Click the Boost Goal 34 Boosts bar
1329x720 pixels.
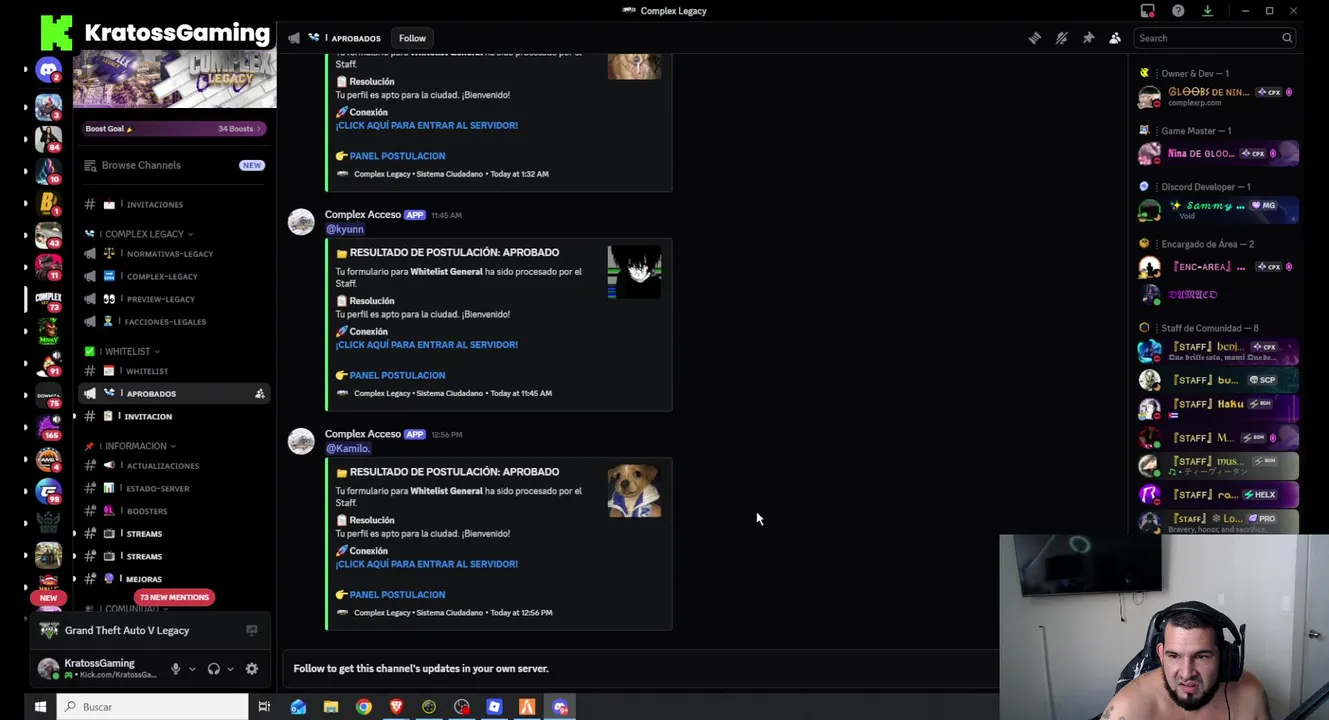174,128
